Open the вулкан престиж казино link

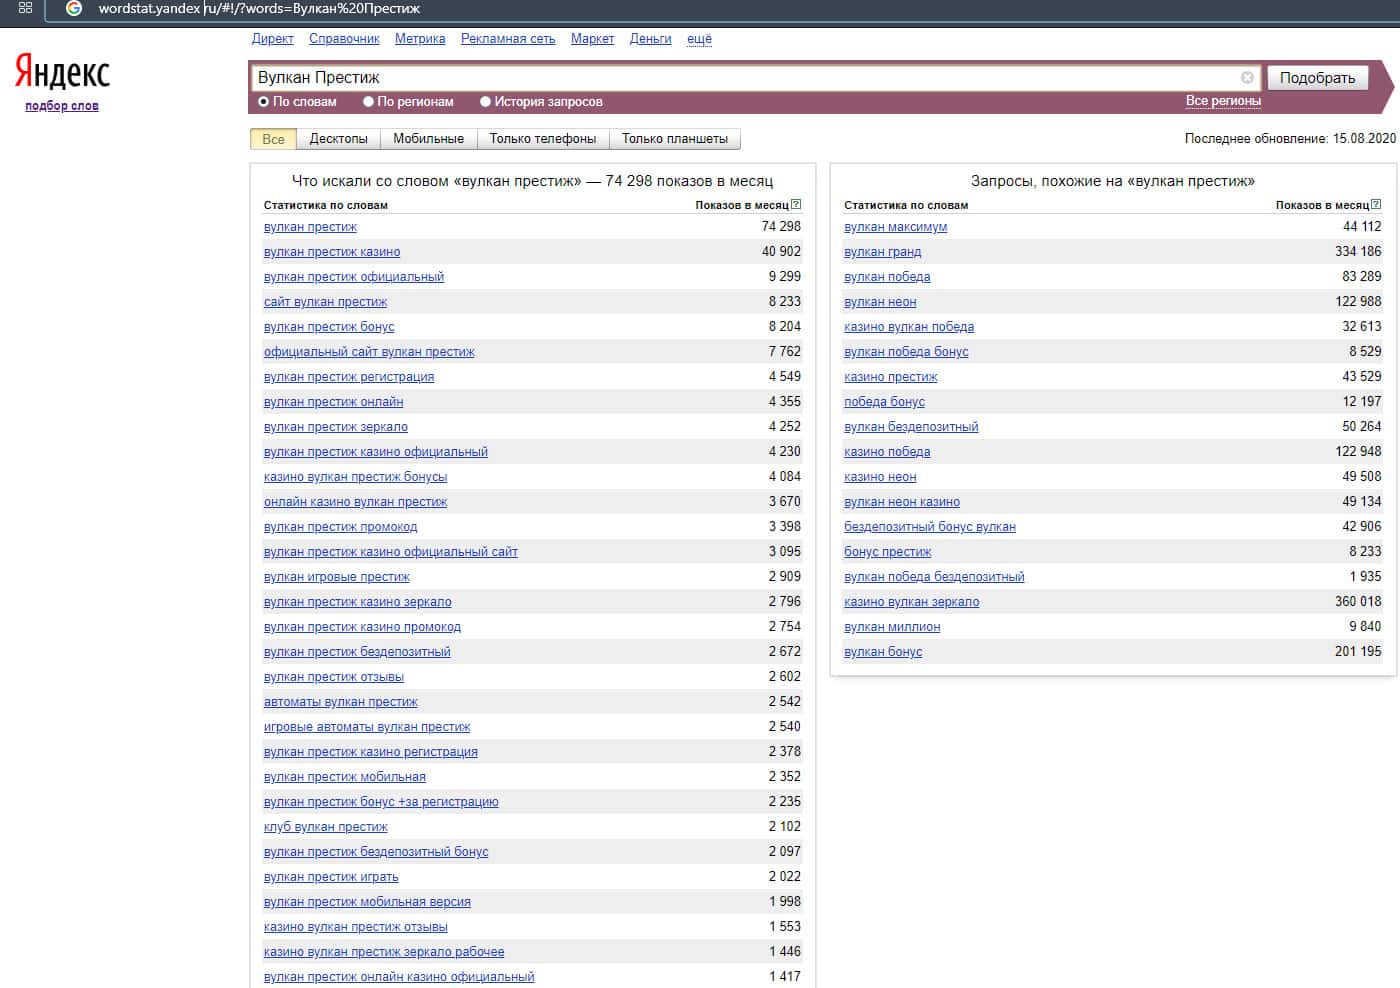332,252
